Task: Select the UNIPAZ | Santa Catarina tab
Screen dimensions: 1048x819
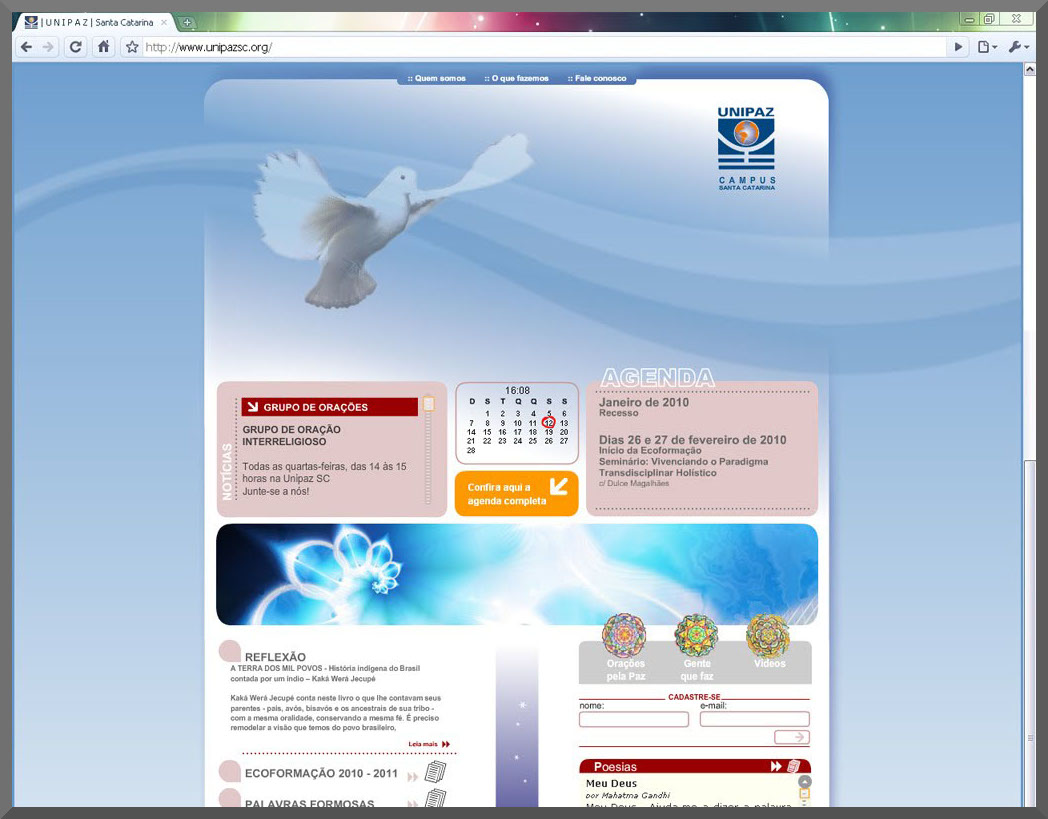Action: click(x=96, y=22)
